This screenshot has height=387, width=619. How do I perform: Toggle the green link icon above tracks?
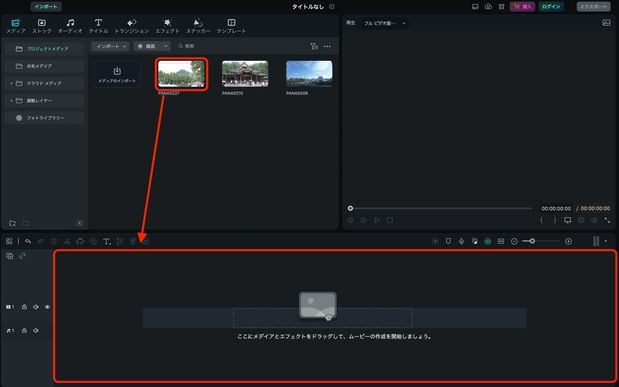click(22, 256)
